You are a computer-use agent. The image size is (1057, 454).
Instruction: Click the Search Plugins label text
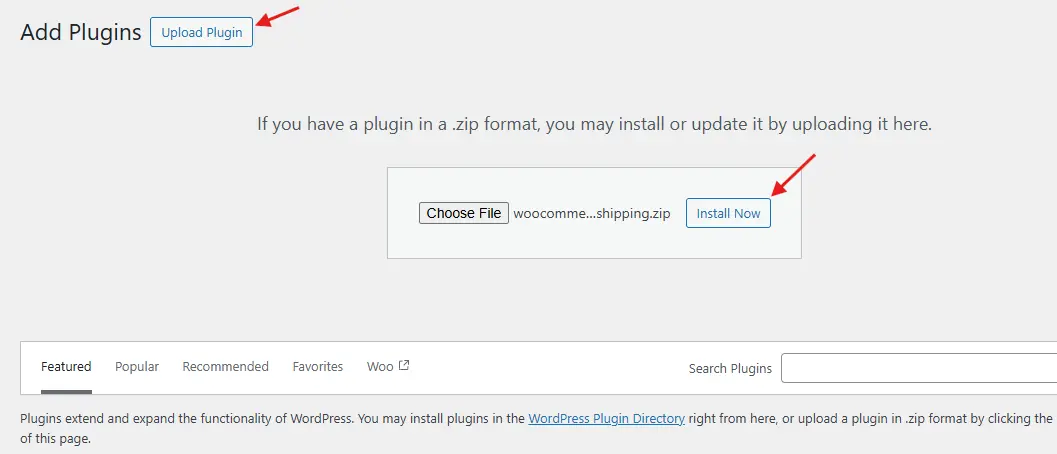coord(730,368)
